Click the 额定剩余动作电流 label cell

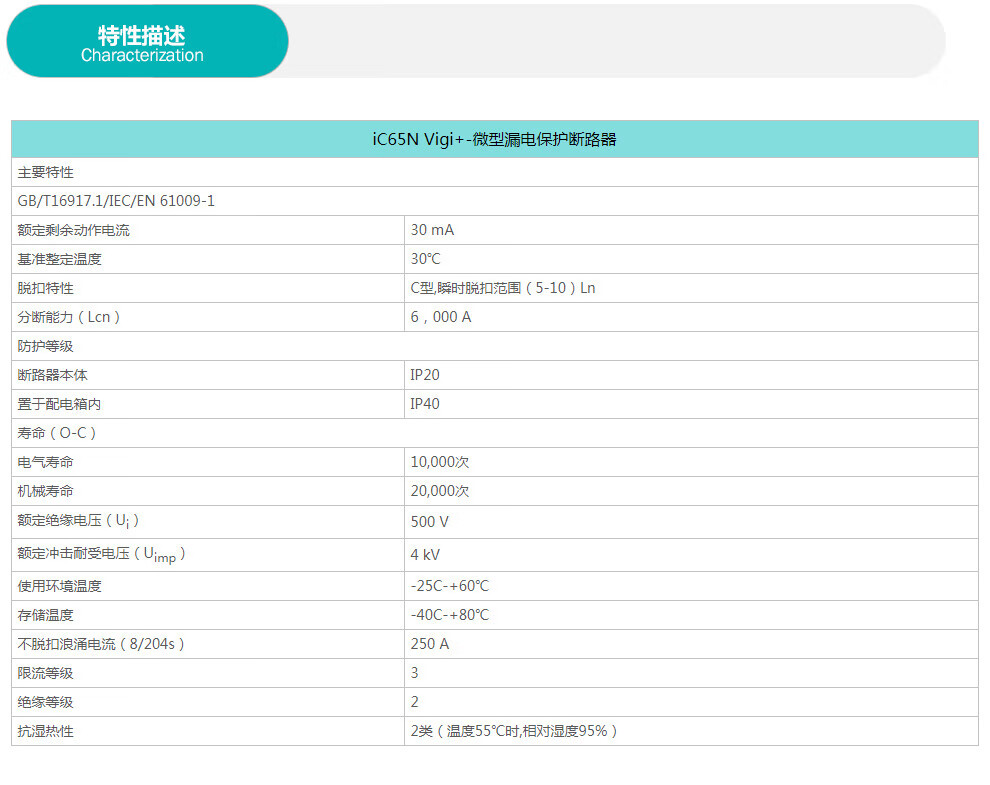pyautogui.click(x=208, y=230)
